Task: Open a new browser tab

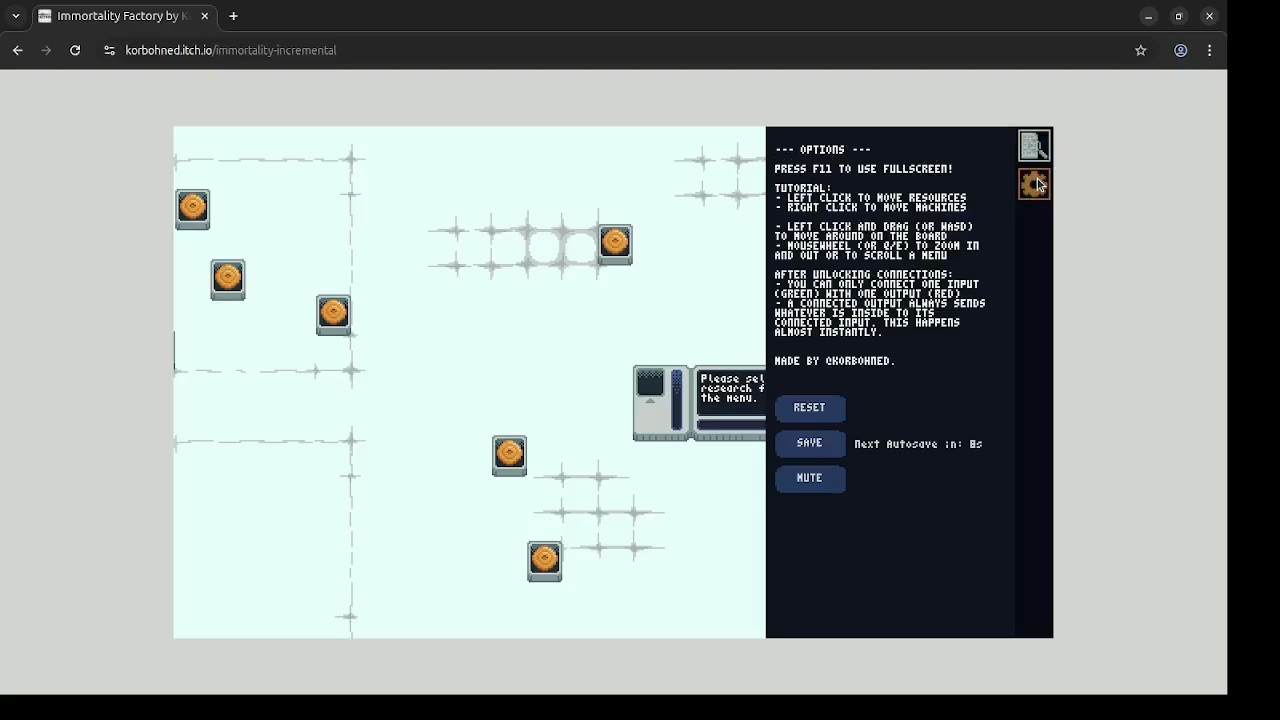Action: [233, 16]
